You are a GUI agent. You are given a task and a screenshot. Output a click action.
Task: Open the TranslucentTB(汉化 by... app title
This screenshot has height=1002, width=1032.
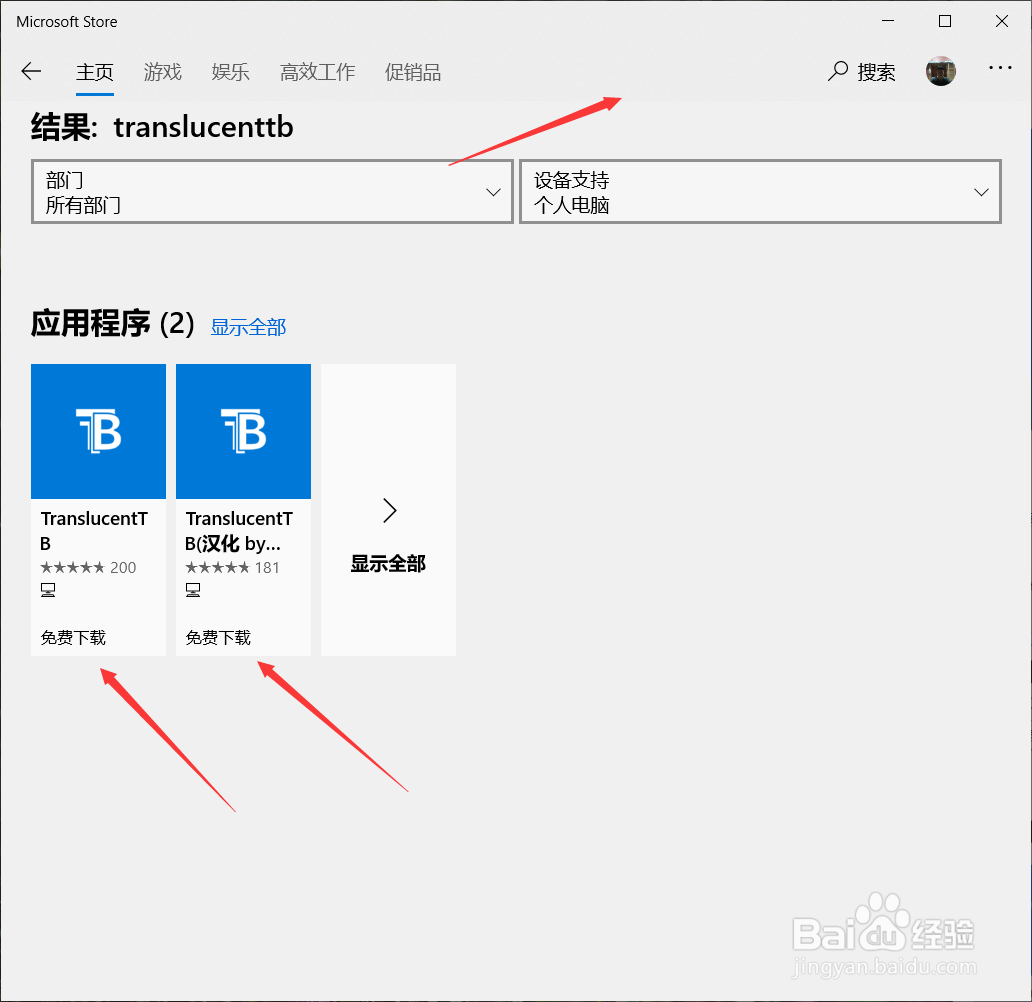pyautogui.click(x=239, y=531)
